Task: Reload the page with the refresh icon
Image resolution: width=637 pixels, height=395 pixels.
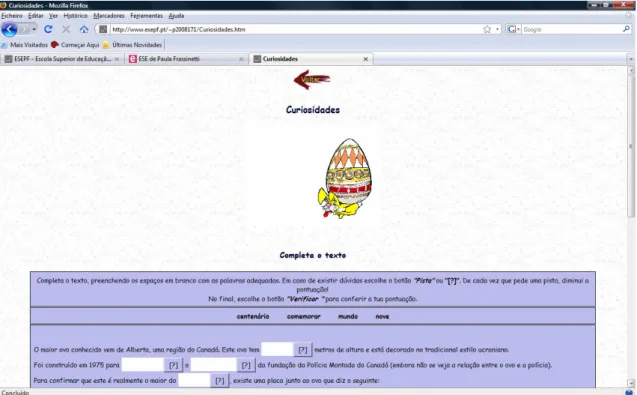Action: (48, 29)
